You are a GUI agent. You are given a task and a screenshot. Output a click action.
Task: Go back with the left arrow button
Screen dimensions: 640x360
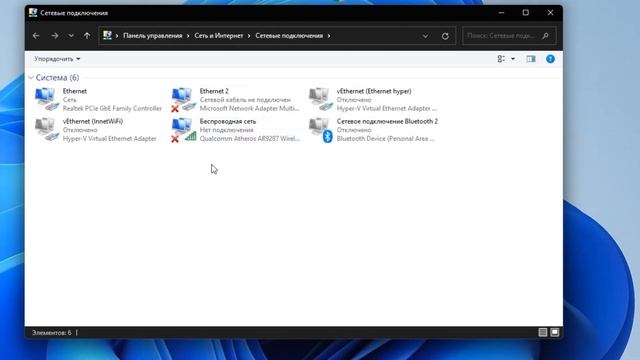(36, 36)
